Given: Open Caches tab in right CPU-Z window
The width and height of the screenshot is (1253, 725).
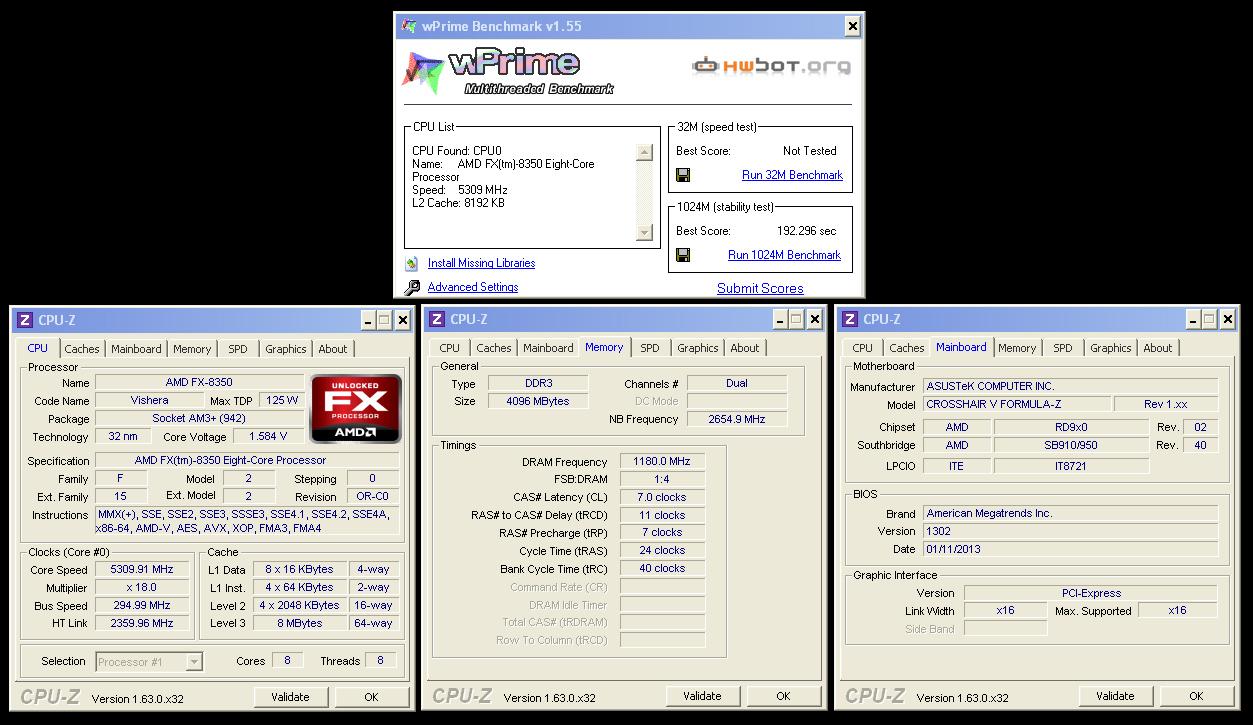Looking at the screenshot, I should pos(907,348).
